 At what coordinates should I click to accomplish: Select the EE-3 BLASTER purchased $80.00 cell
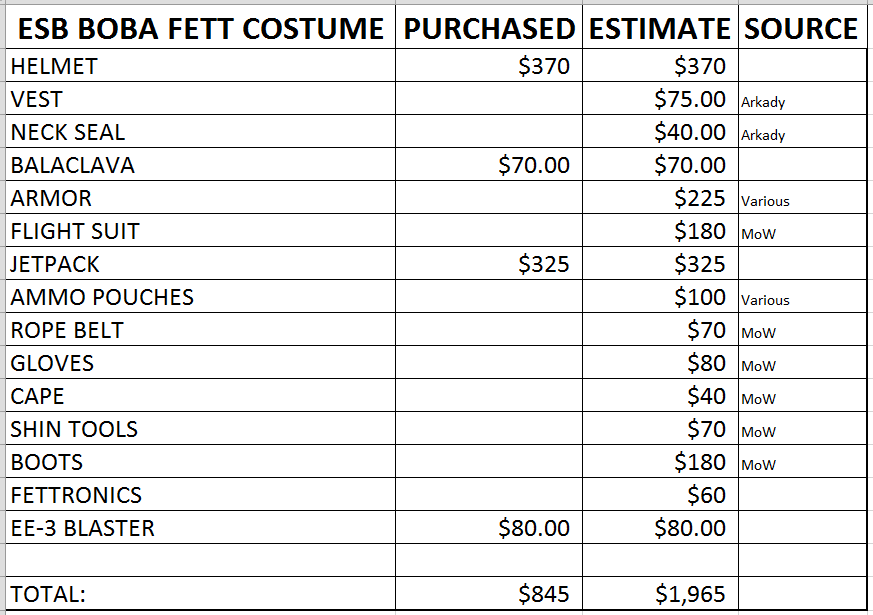[x=489, y=528]
